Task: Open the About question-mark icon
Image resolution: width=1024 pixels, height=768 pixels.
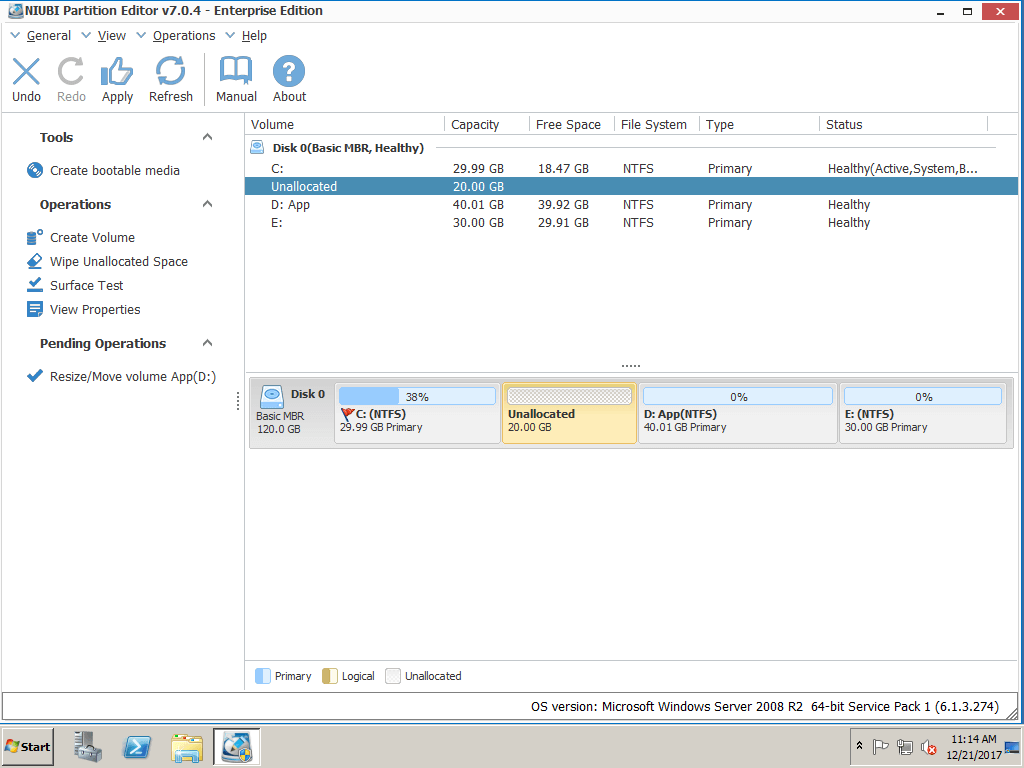Action: [289, 71]
